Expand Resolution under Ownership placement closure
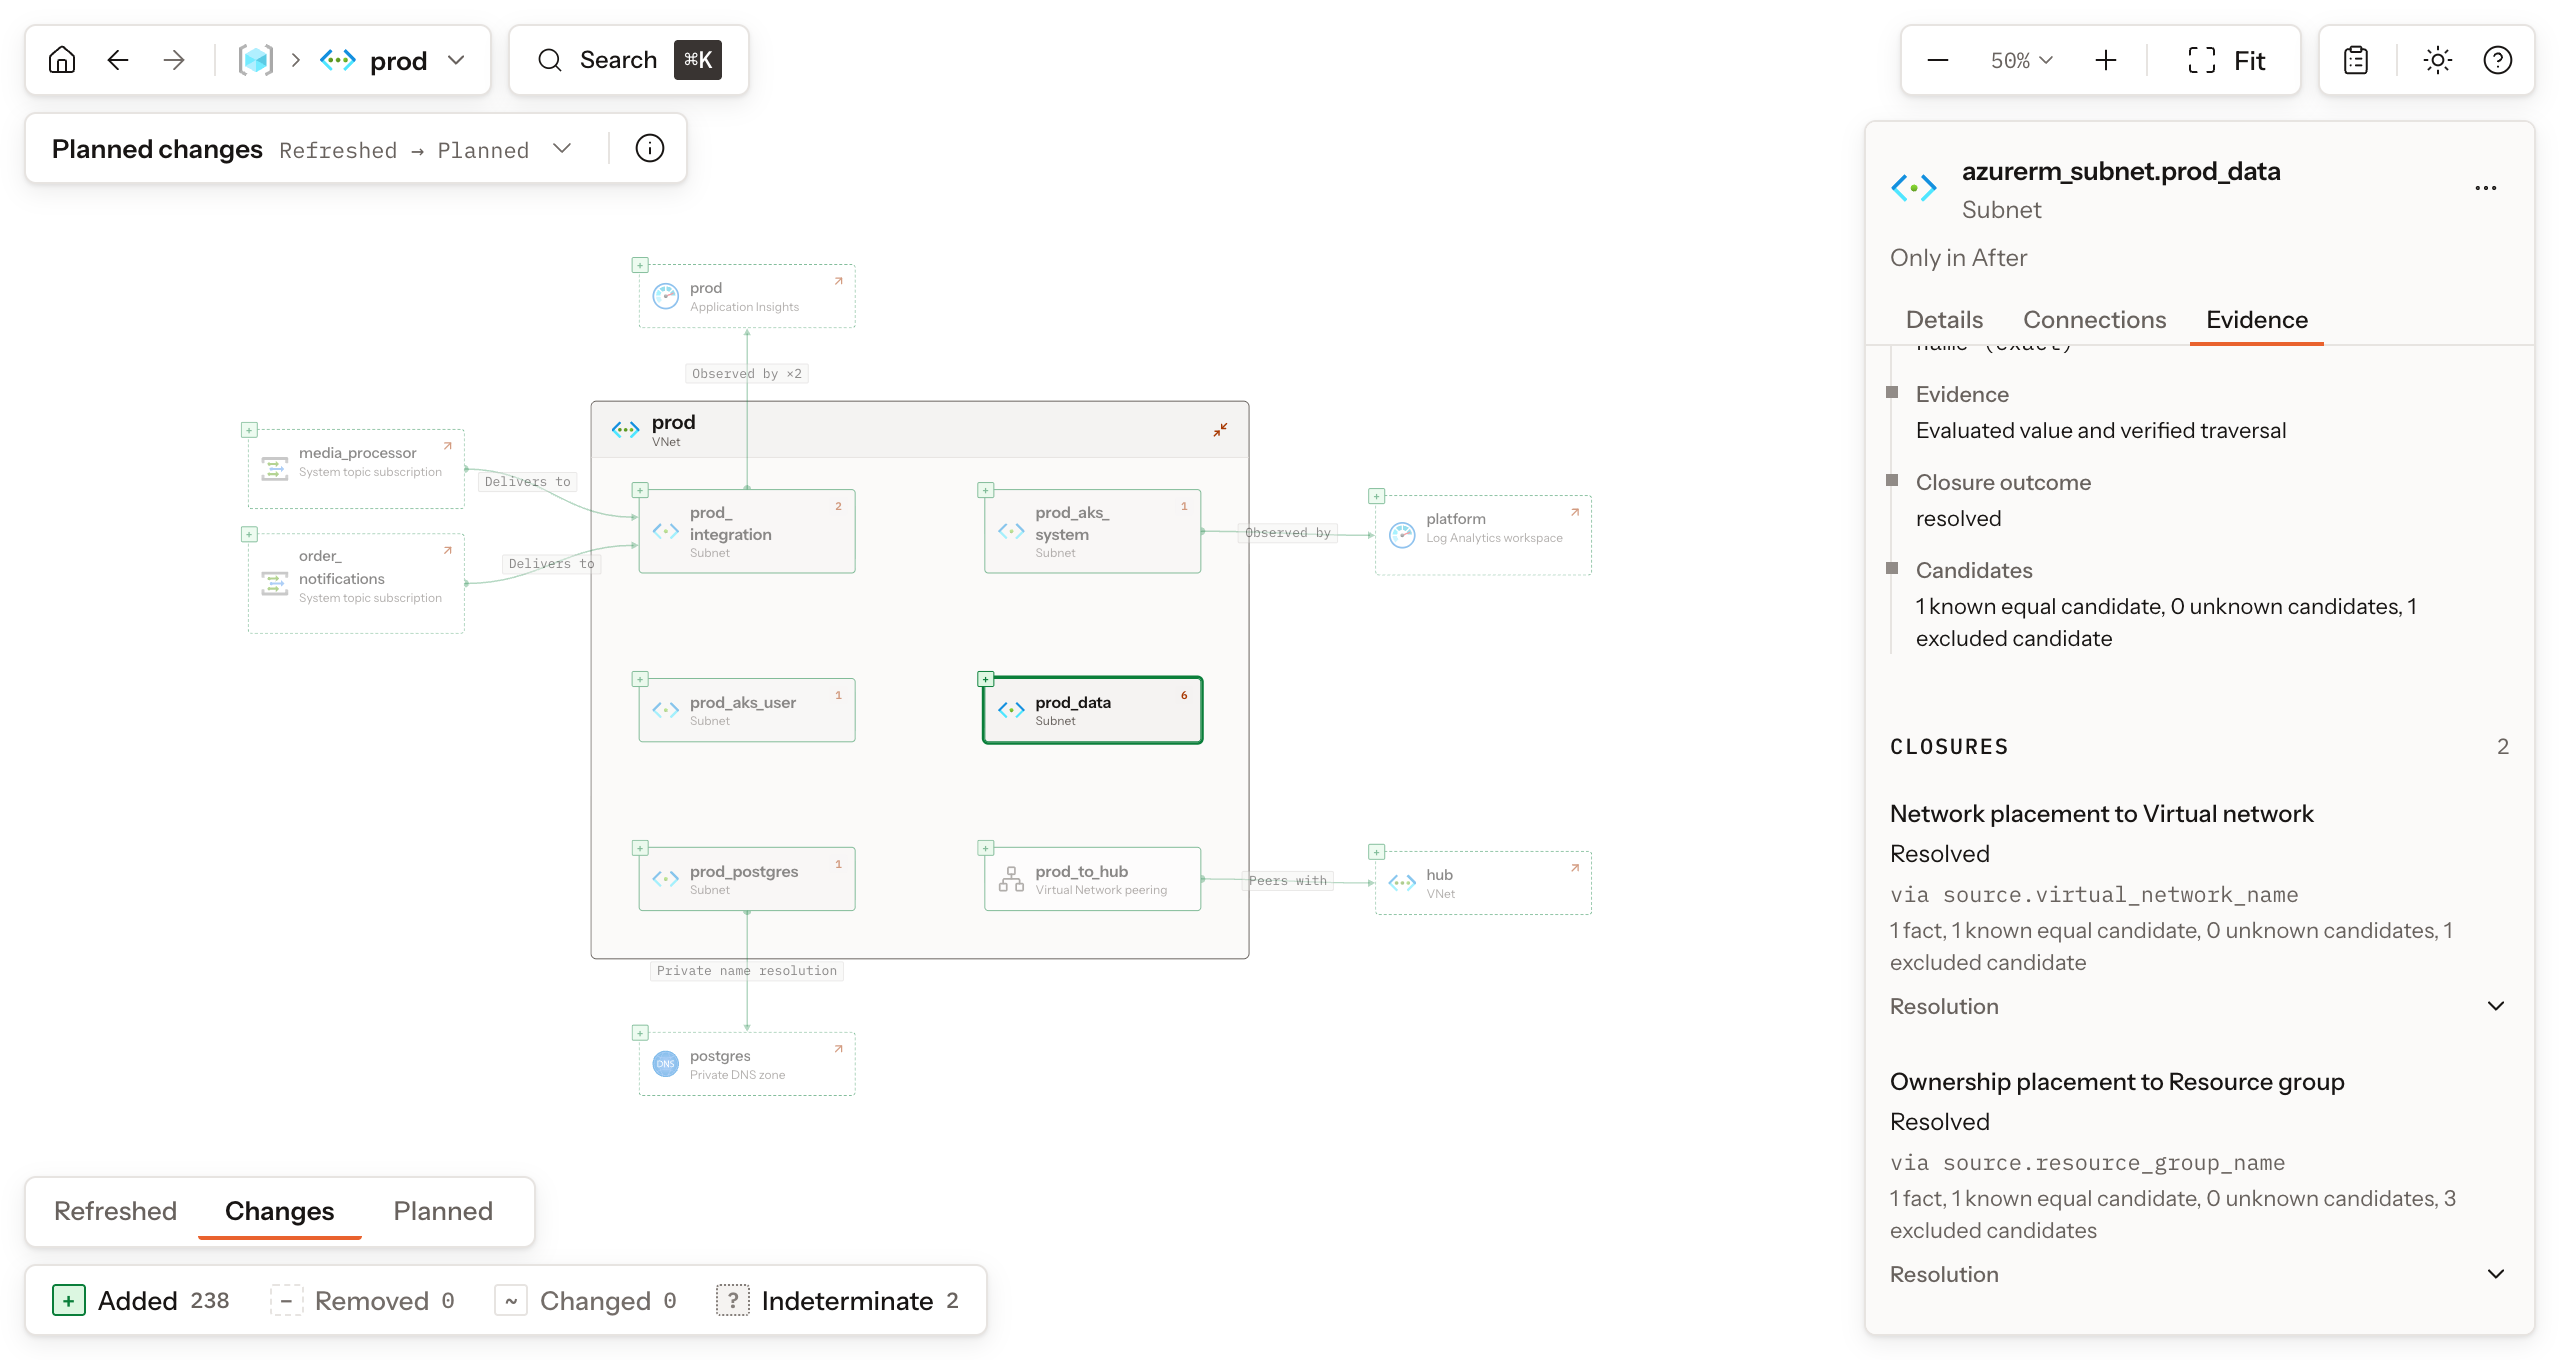This screenshot has height=1360, width=2560. 2198,1274
